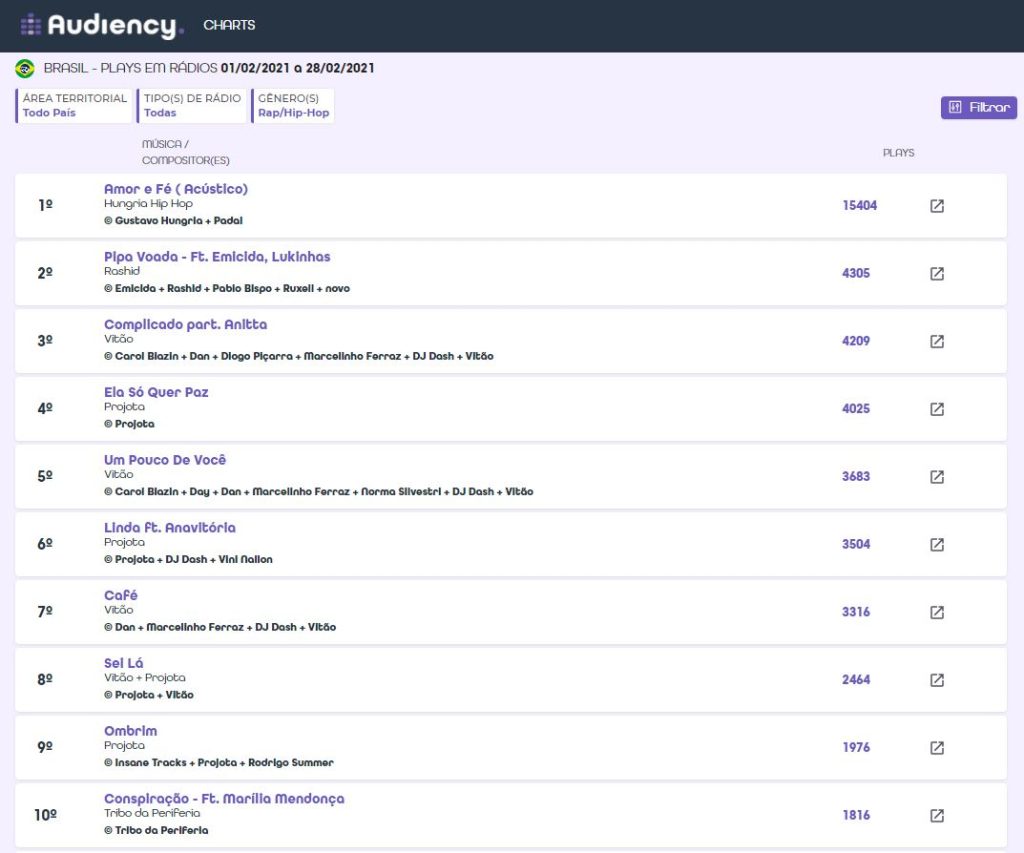
Task: Go to the Charts menu item
Action: click(x=229, y=25)
